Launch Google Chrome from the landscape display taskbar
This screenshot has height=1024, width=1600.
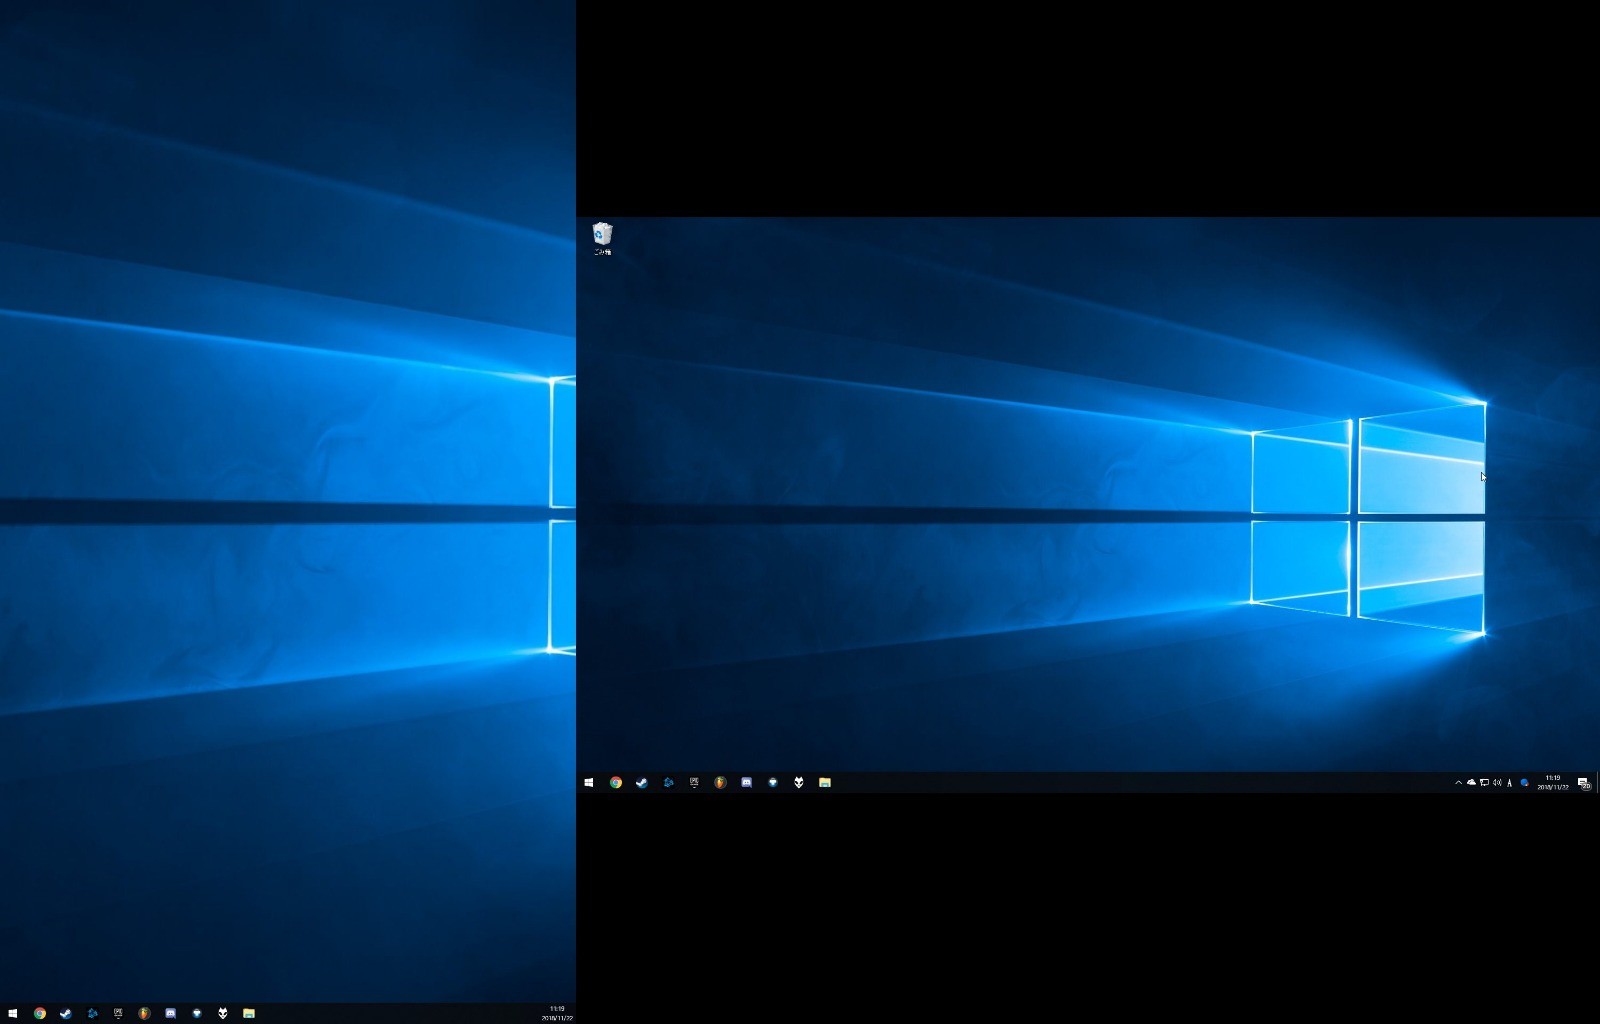[x=616, y=783]
